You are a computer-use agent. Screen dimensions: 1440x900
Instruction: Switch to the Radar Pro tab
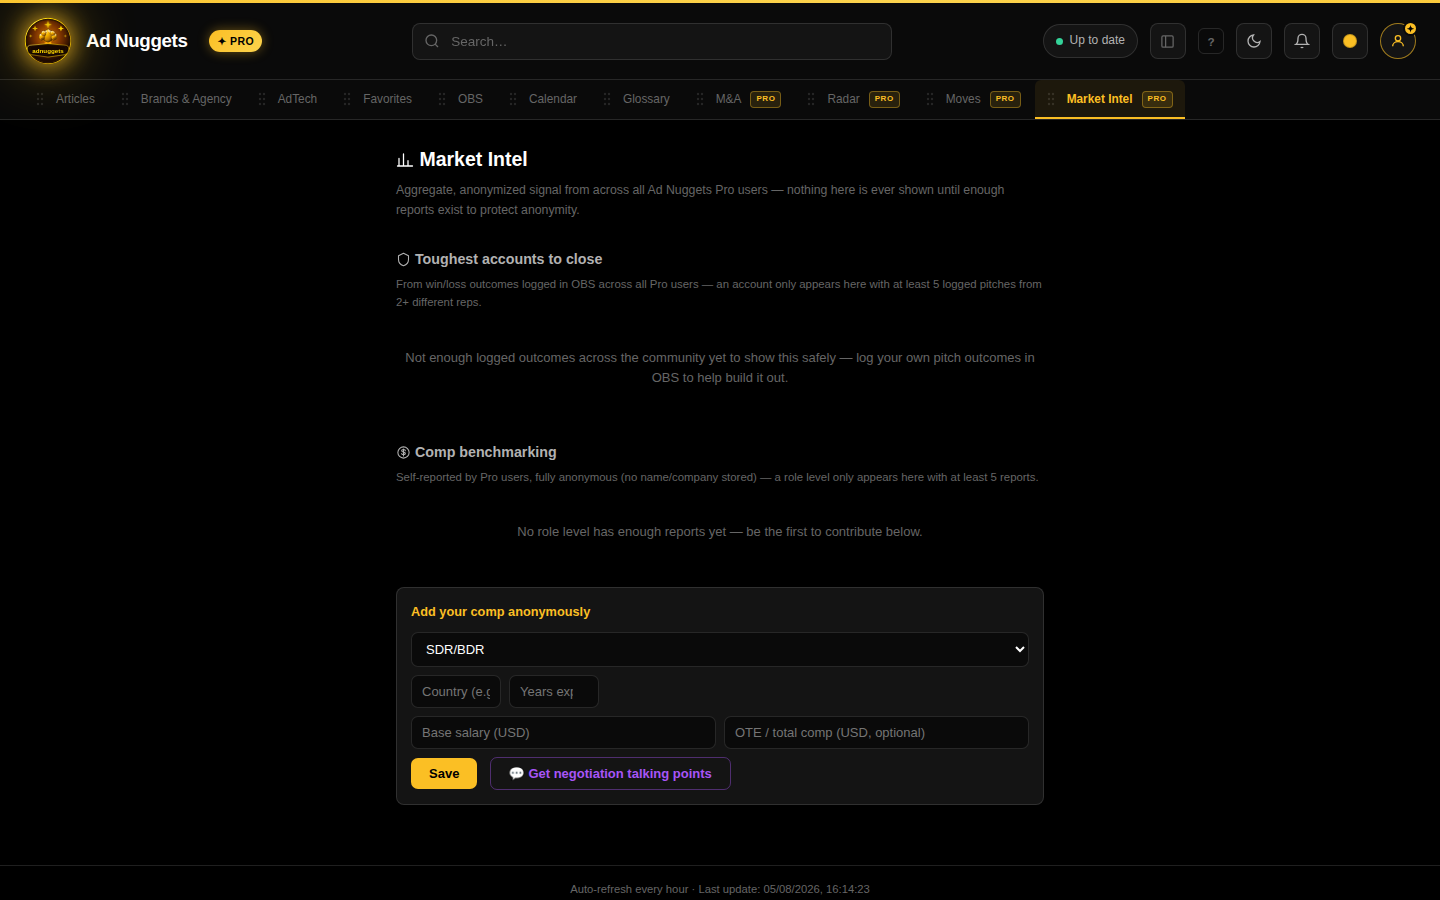pos(854,99)
